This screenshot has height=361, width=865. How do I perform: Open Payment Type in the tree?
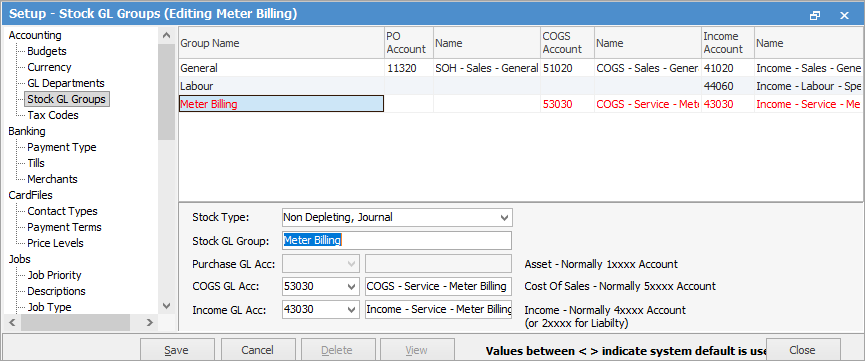point(62,147)
